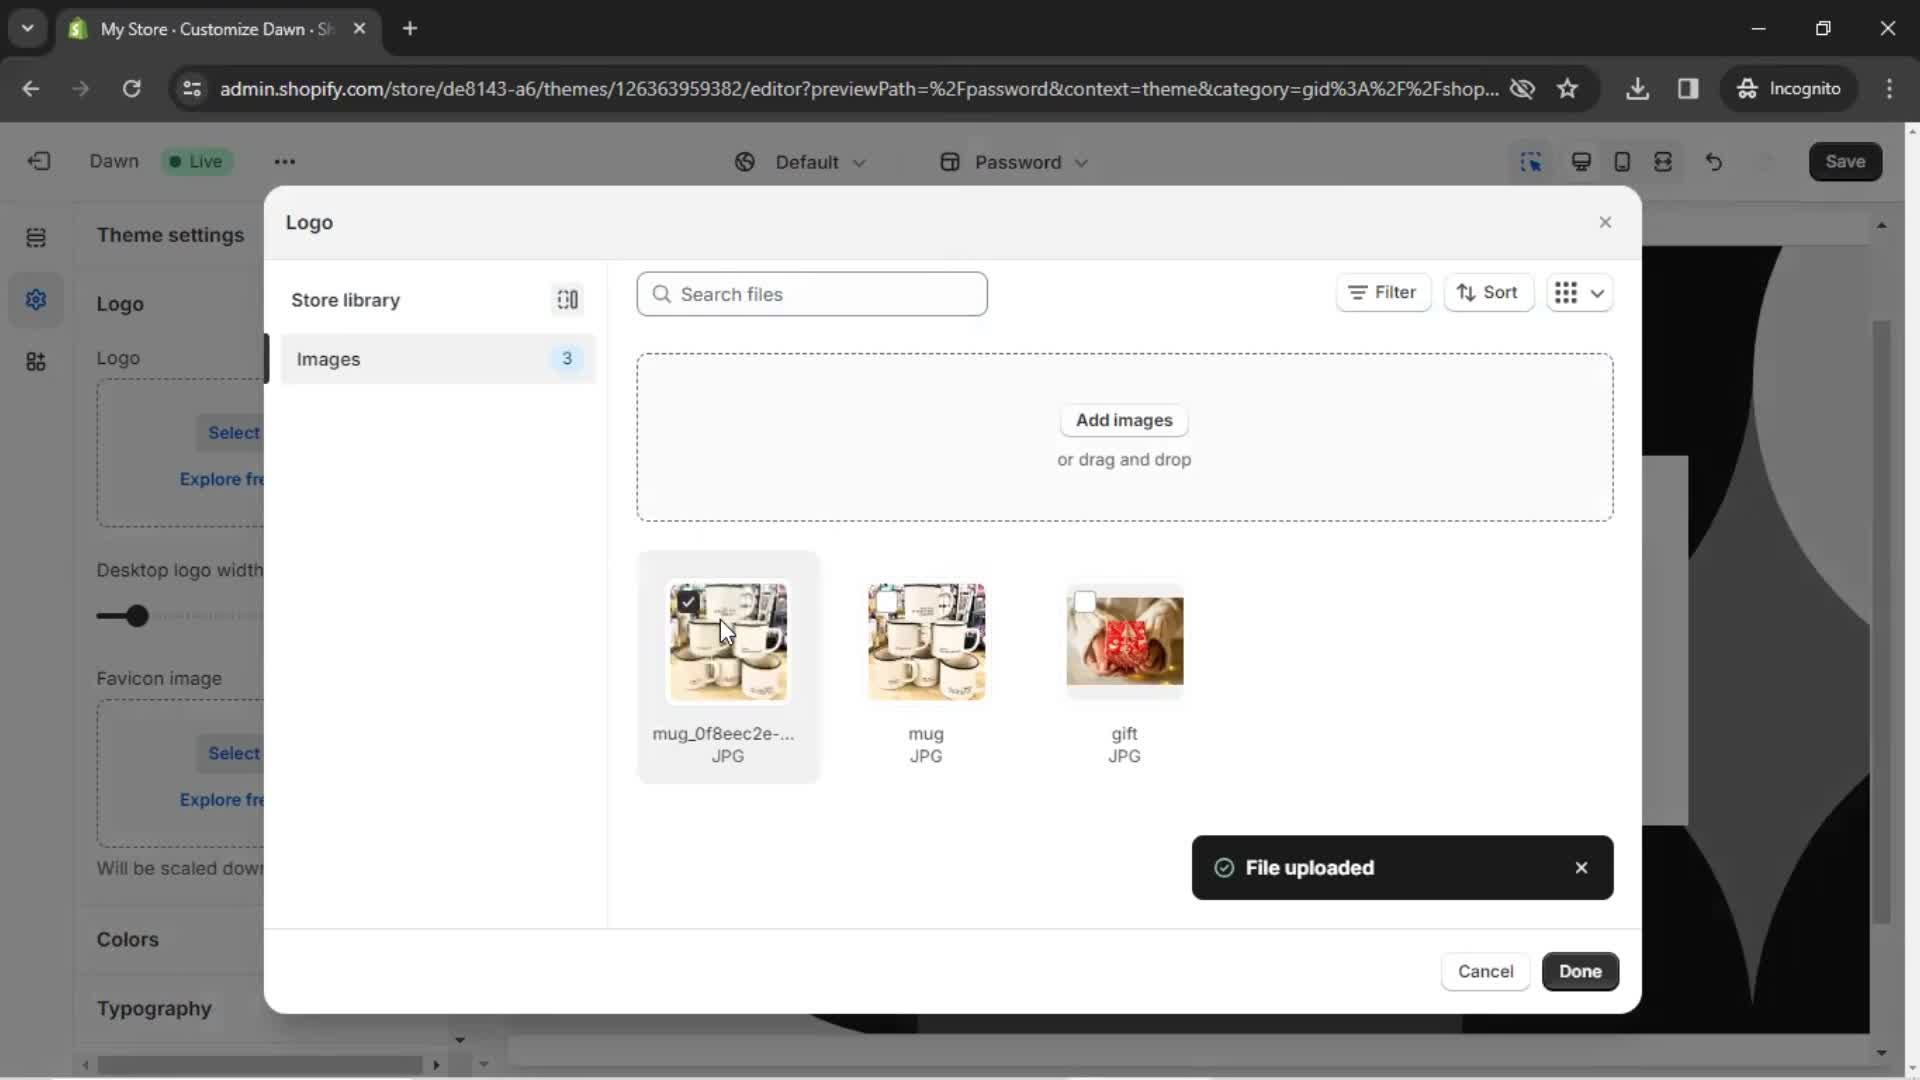The image size is (1920, 1080).
Task: Open the Default template dropdown
Action: (804, 161)
